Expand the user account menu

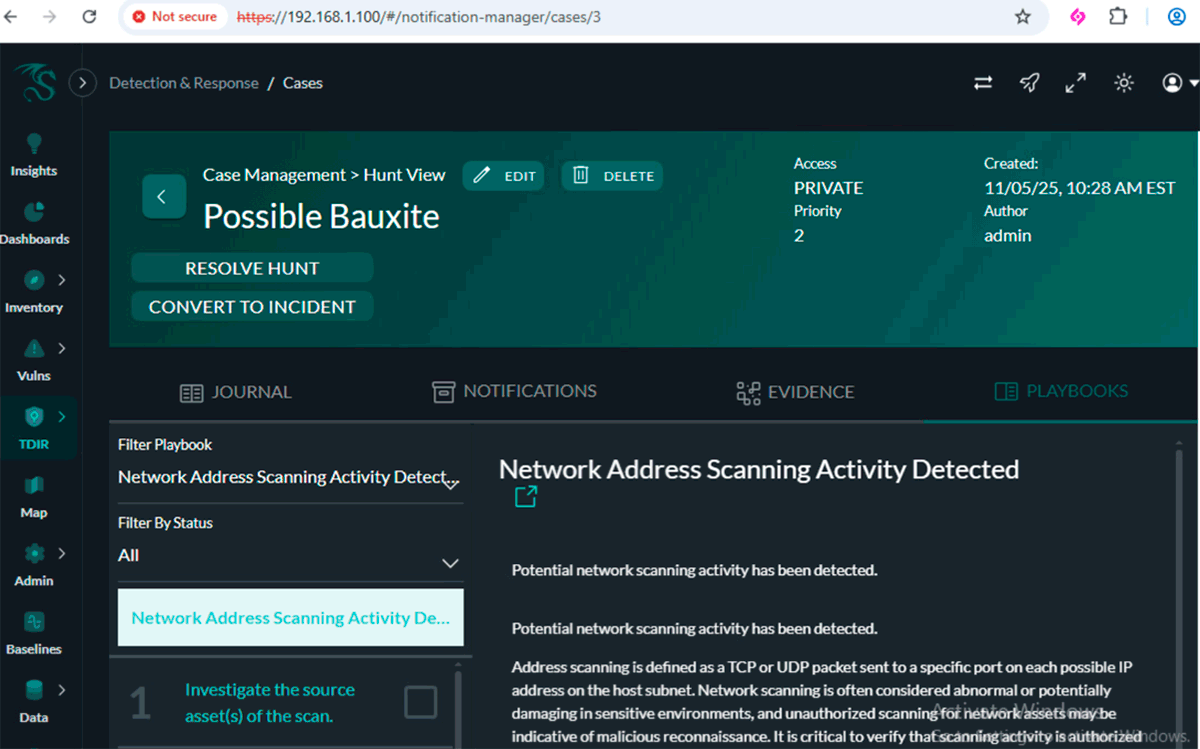tap(1180, 83)
